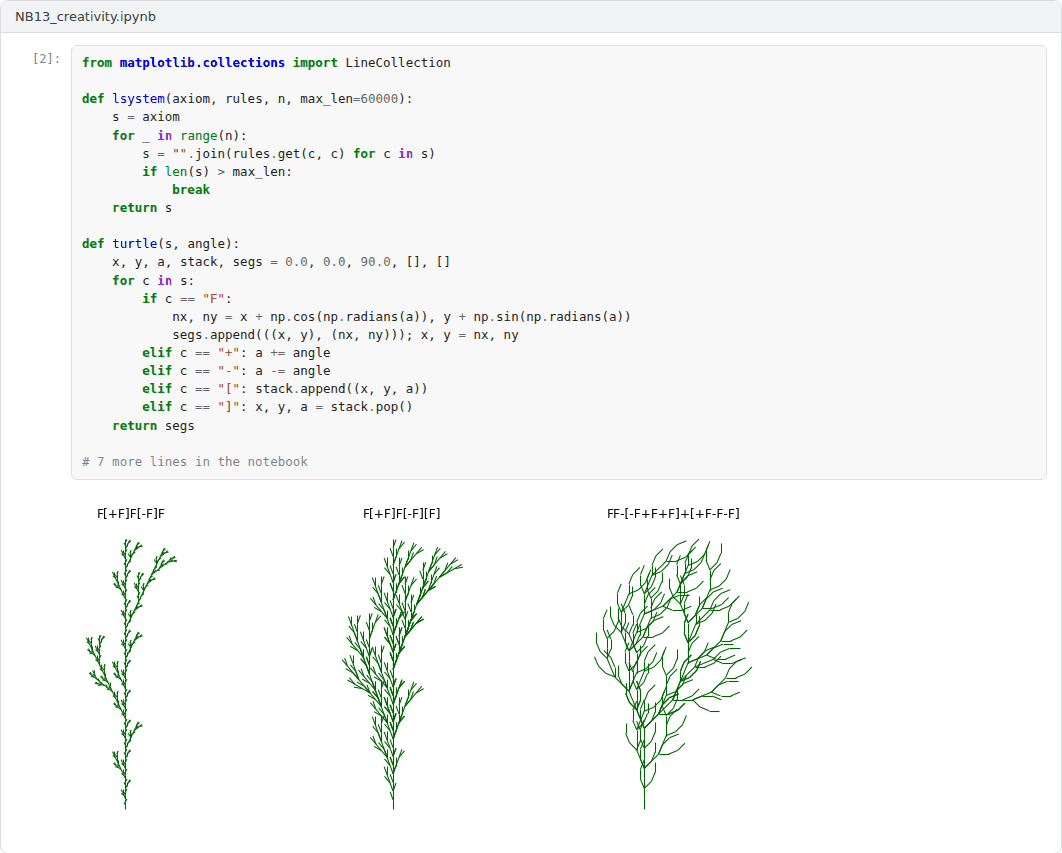The height and width of the screenshot is (853, 1062).
Task: Click the 'stack.pop()' line
Action: click(x=278, y=407)
